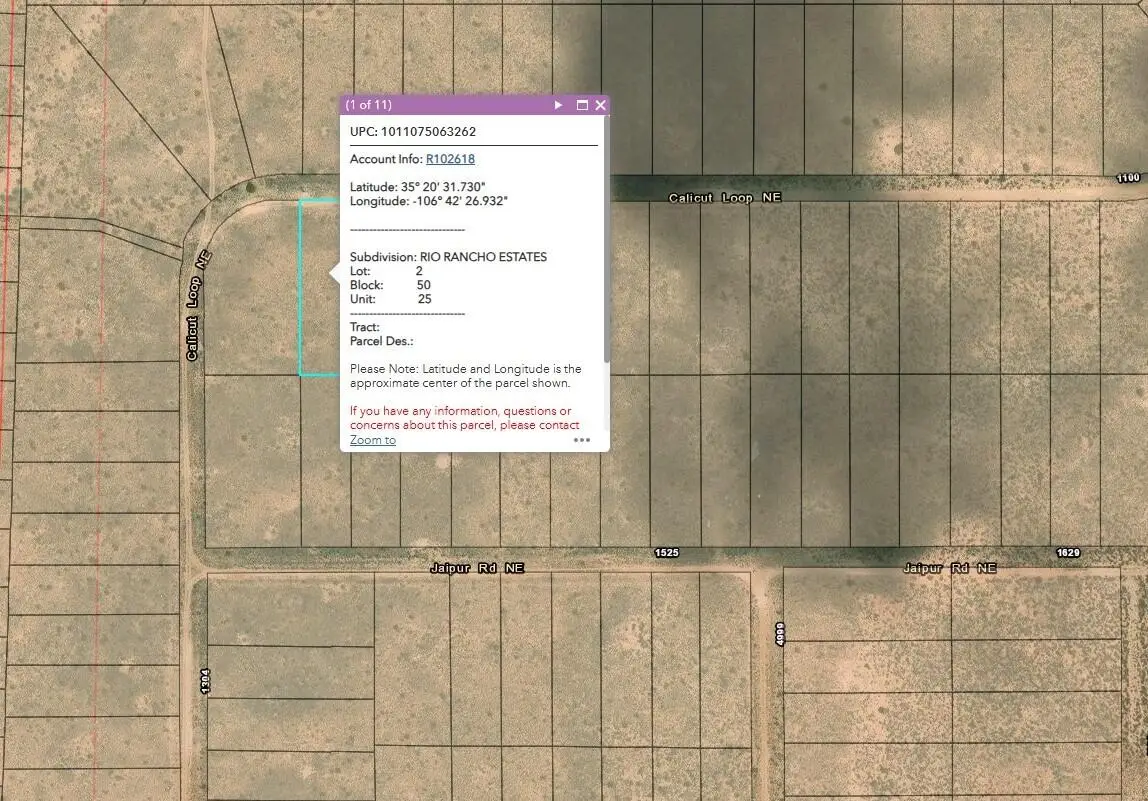The height and width of the screenshot is (801, 1148).
Task: Open the ellipsis options menu in popup
Action: 582,440
